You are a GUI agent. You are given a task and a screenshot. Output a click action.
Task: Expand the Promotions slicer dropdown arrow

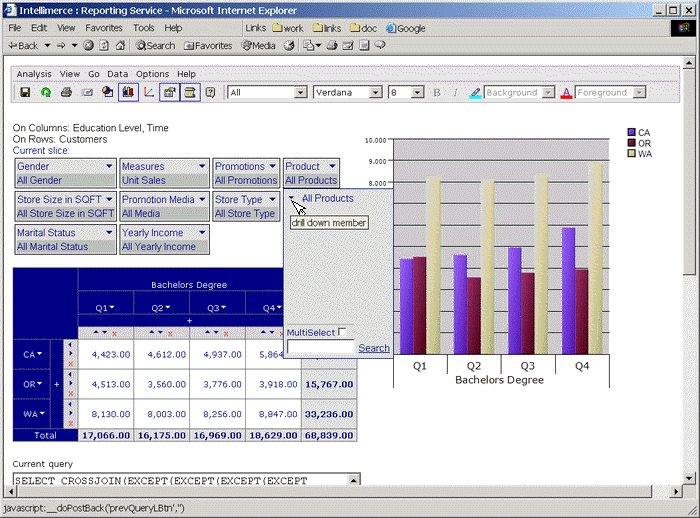272,166
